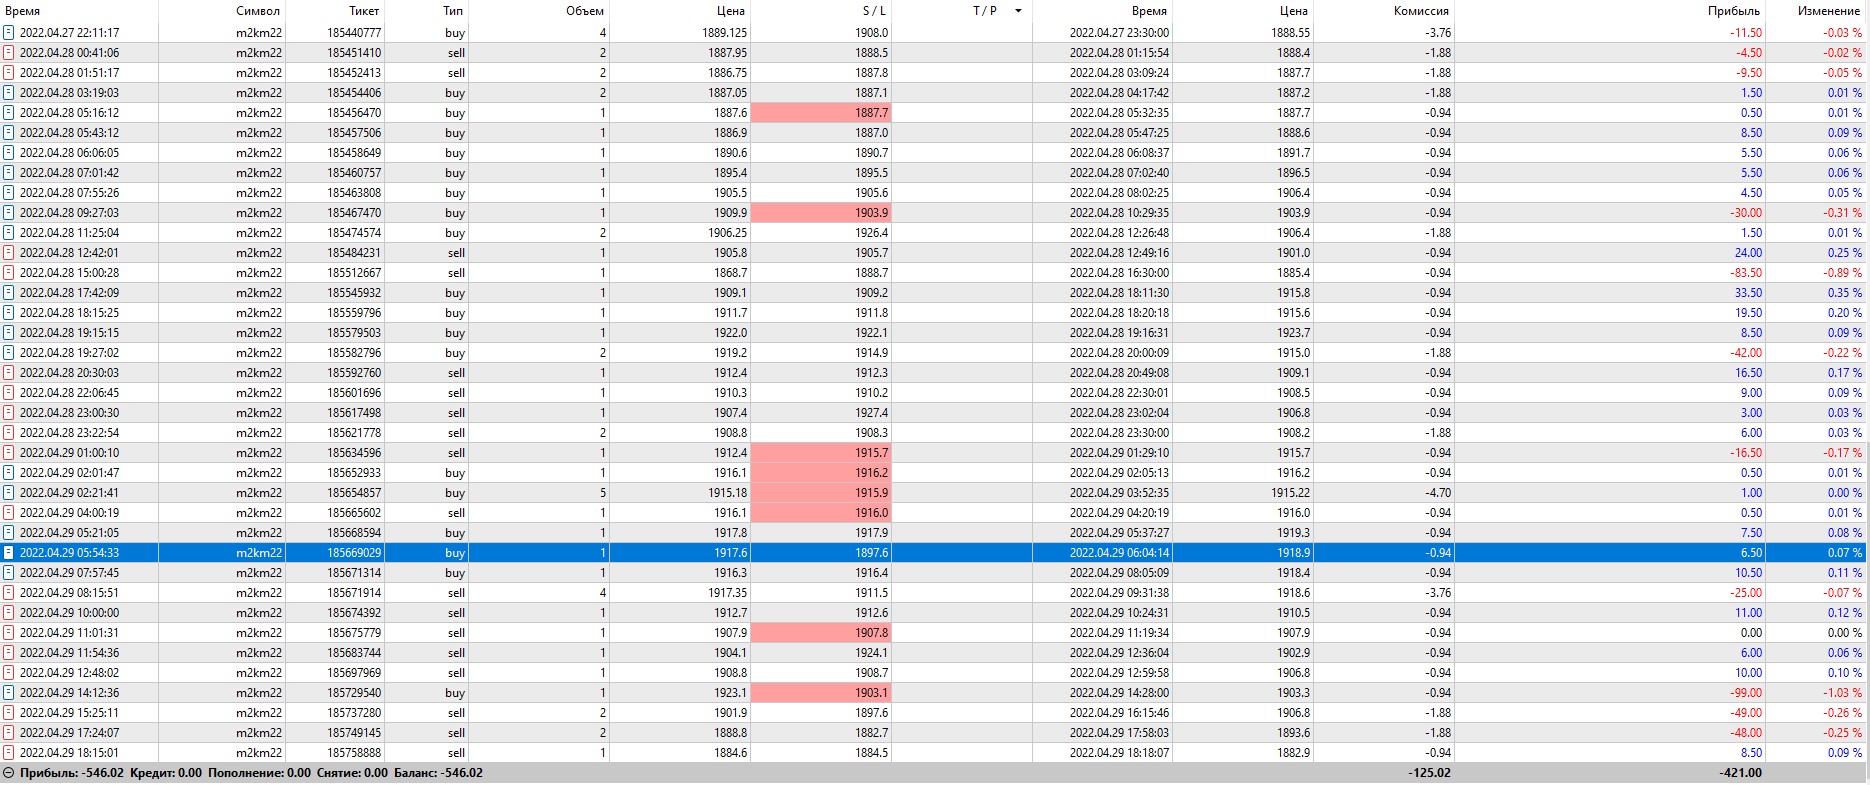Sort by the Тикет column header
Viewport: 1870px width, 785px height.
click(364, 11)
